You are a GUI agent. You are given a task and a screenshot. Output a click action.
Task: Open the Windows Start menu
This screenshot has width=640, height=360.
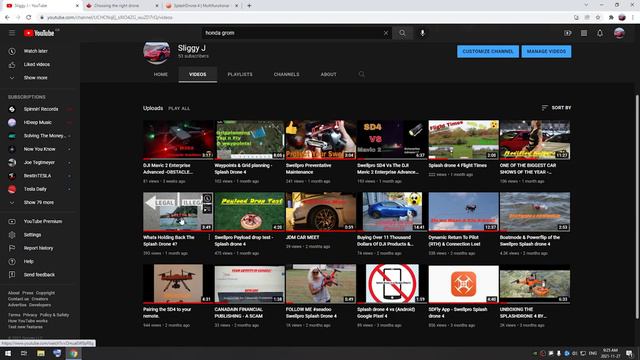pyautogui.click(x=7, y=353)
